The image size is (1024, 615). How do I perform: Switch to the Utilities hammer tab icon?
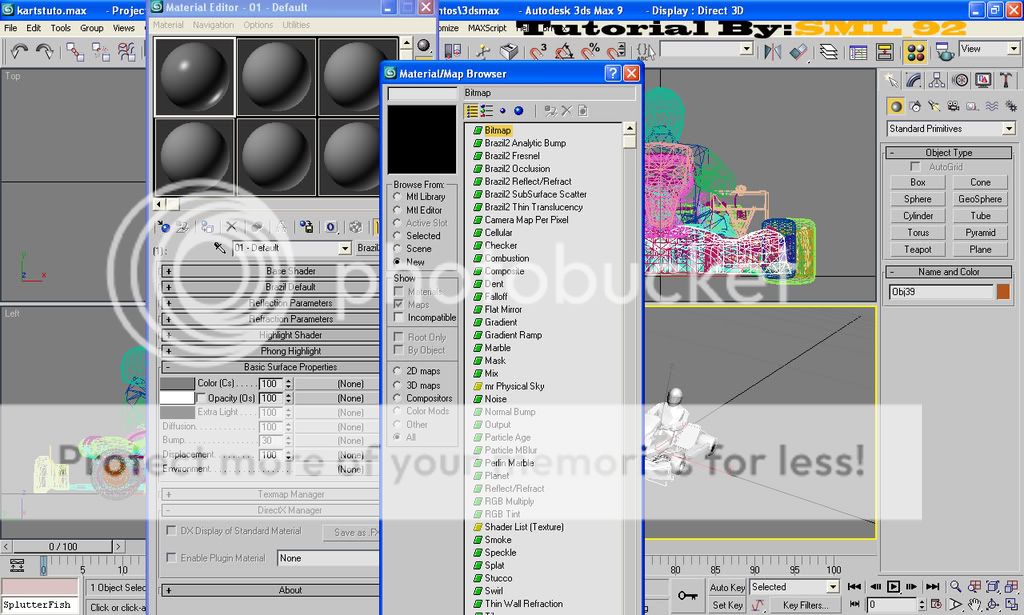pyautogui.click(x=1006, y=80)
